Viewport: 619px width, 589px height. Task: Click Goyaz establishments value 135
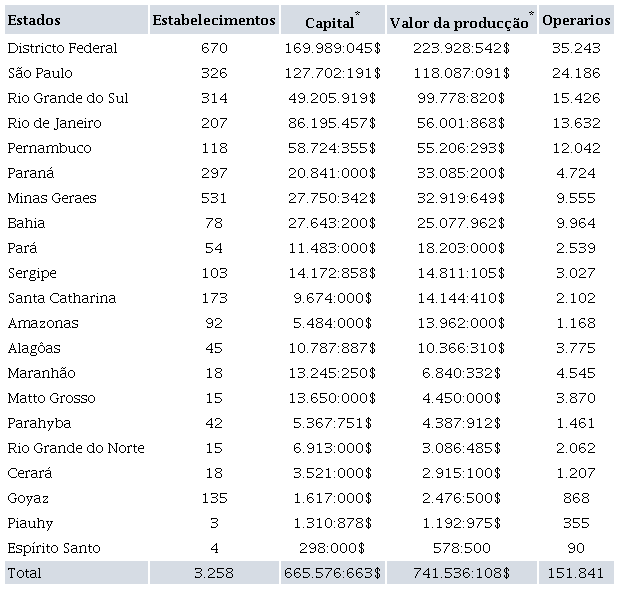click(213, 498)
